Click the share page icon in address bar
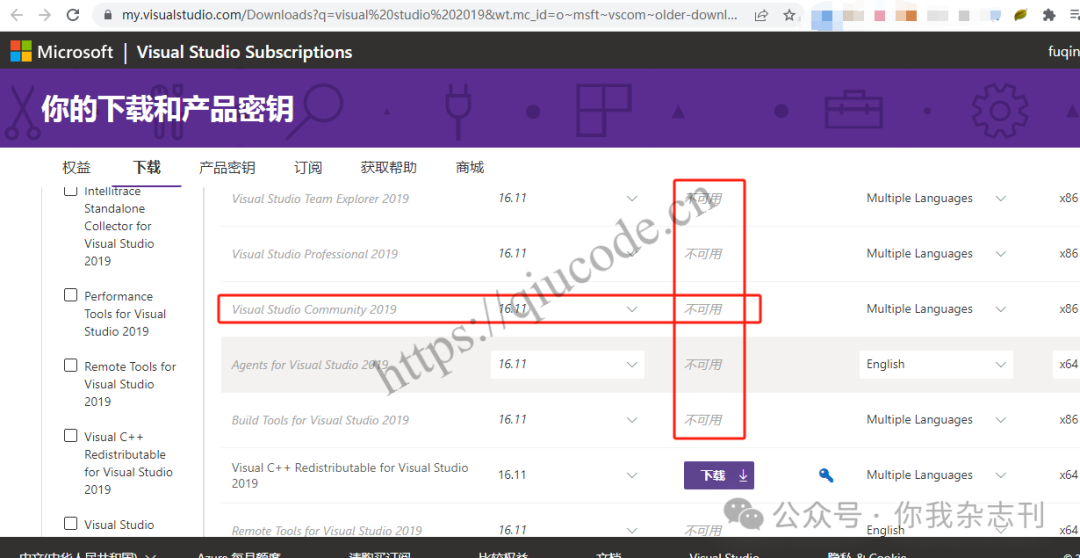 pyautogui.click(x=762, y=14)
